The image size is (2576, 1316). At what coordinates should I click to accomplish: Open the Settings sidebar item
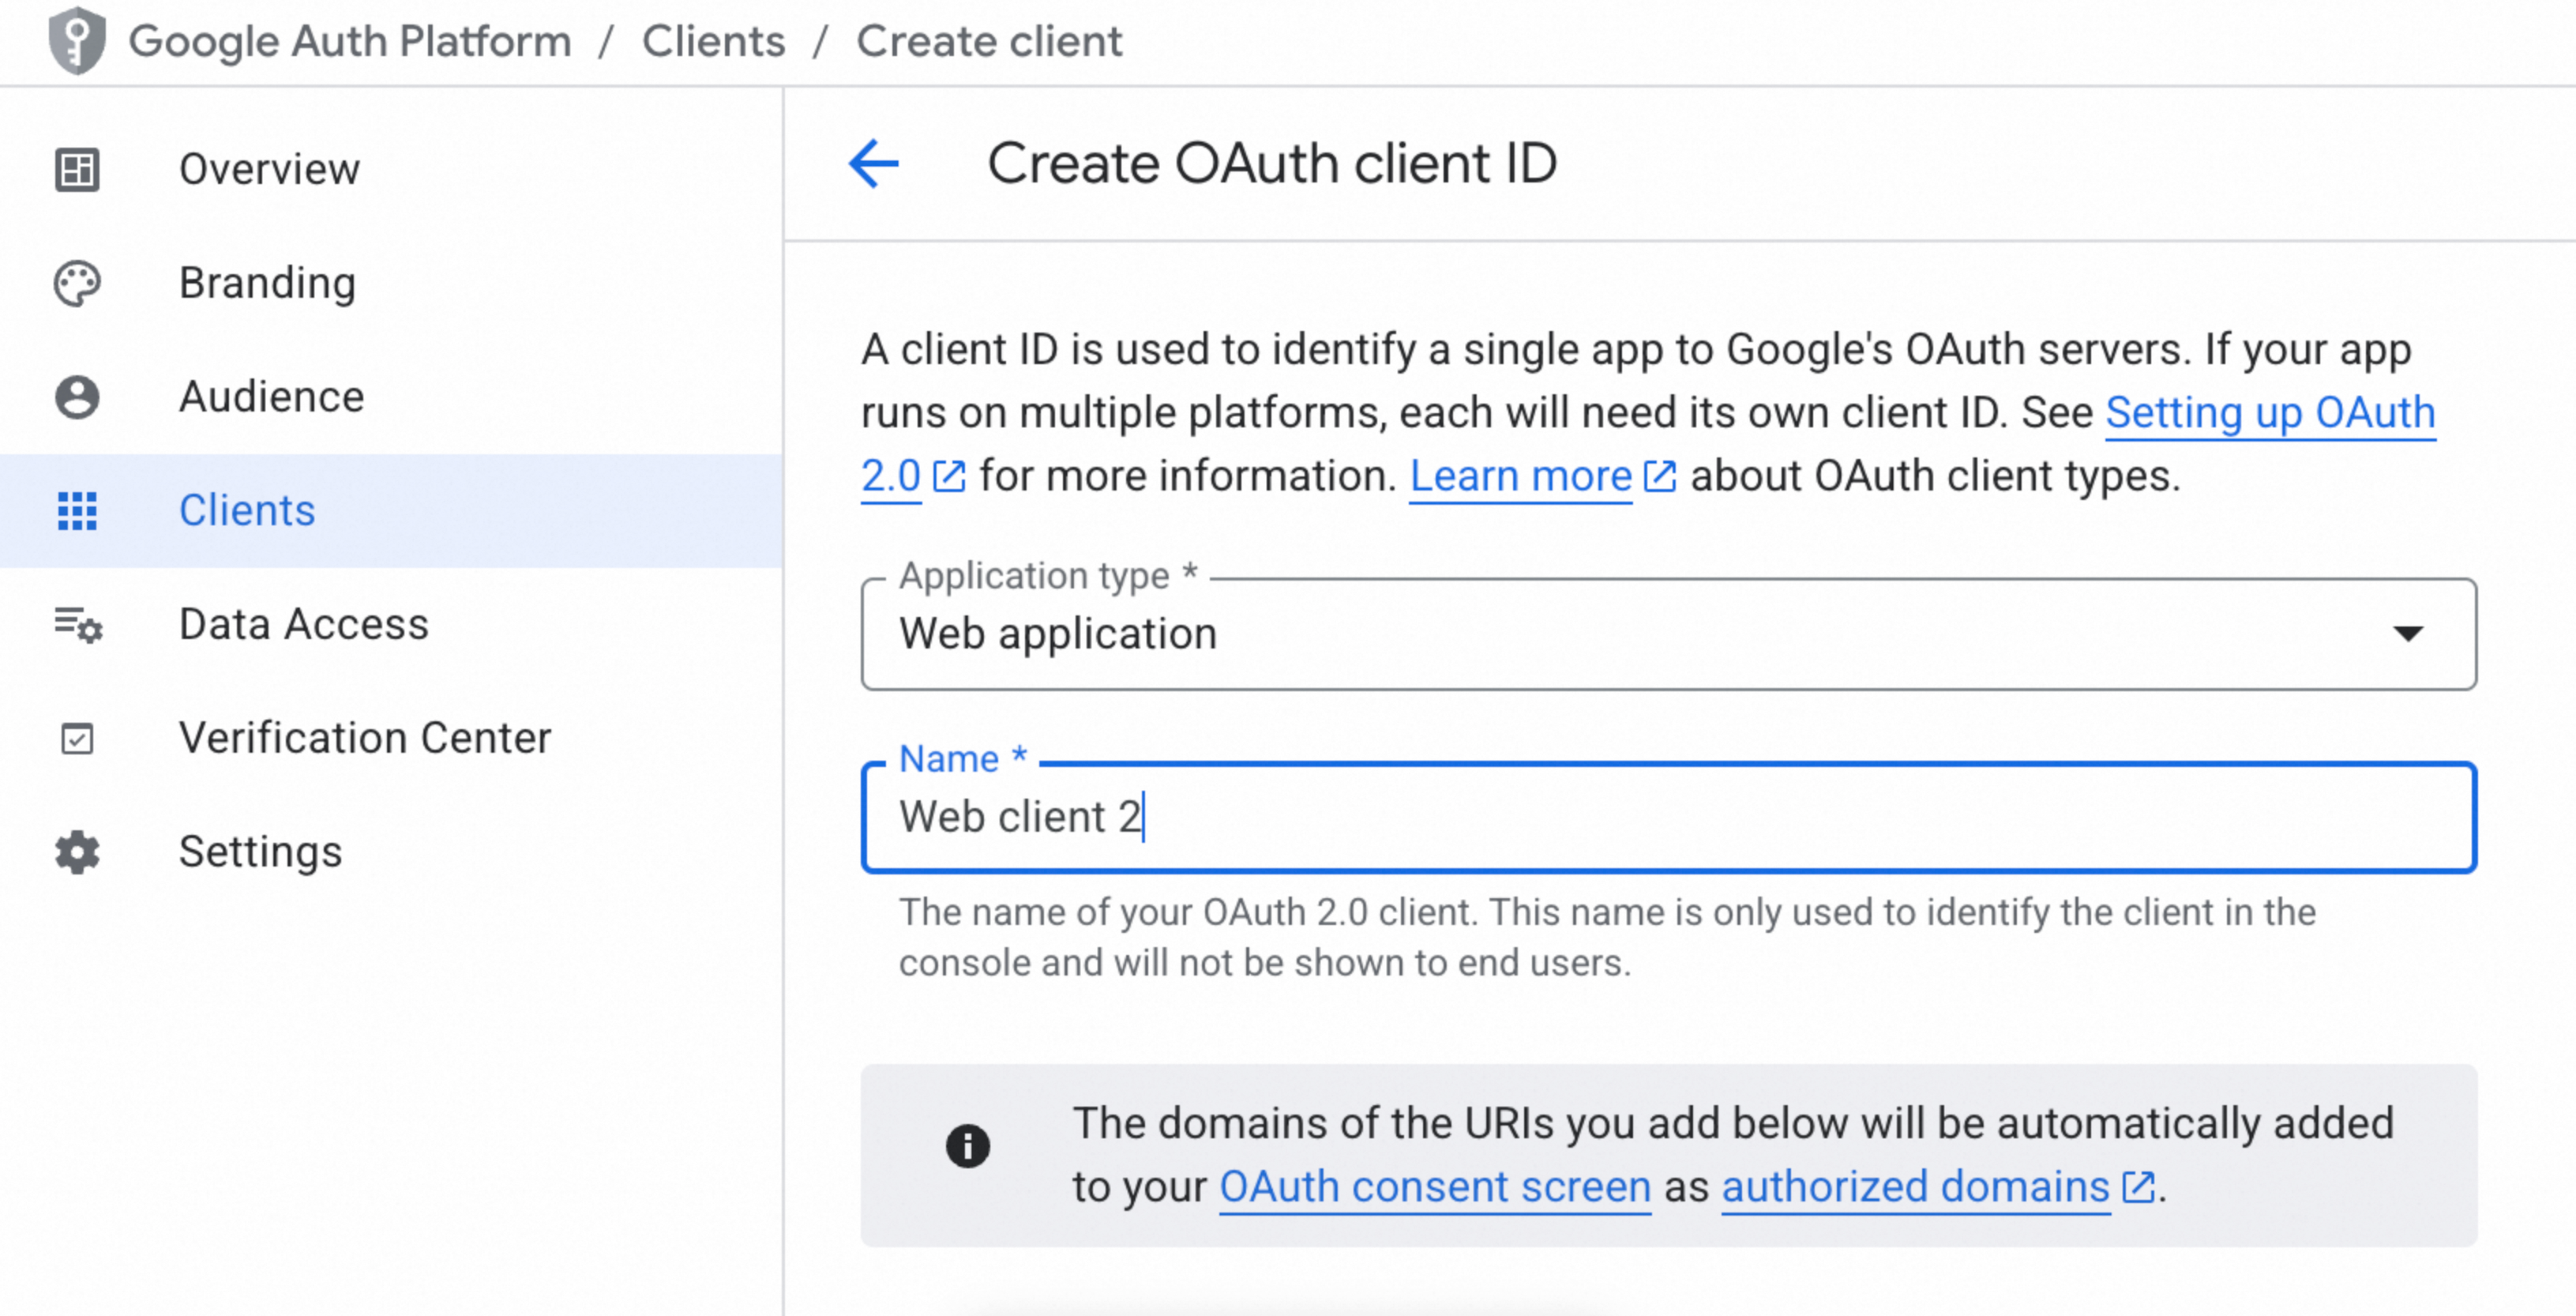pyautogui.click(x=391, y=852)
